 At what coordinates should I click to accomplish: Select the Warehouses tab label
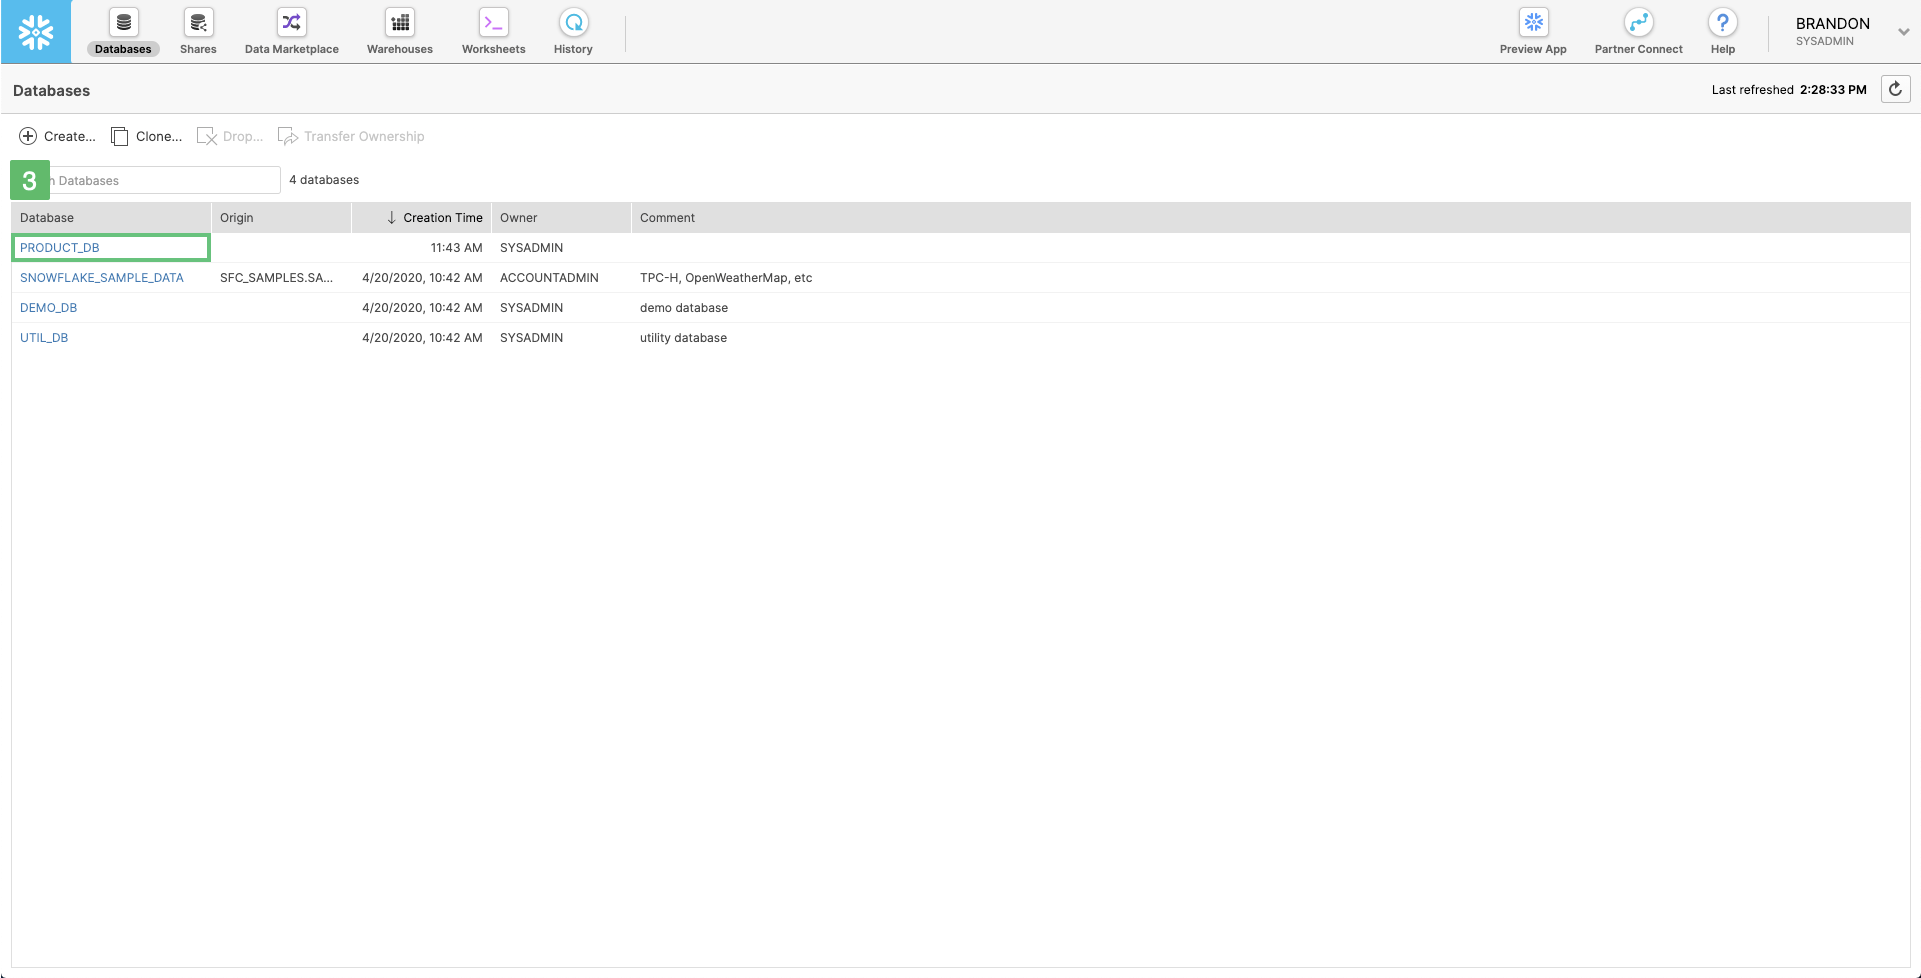pos(400,49)
